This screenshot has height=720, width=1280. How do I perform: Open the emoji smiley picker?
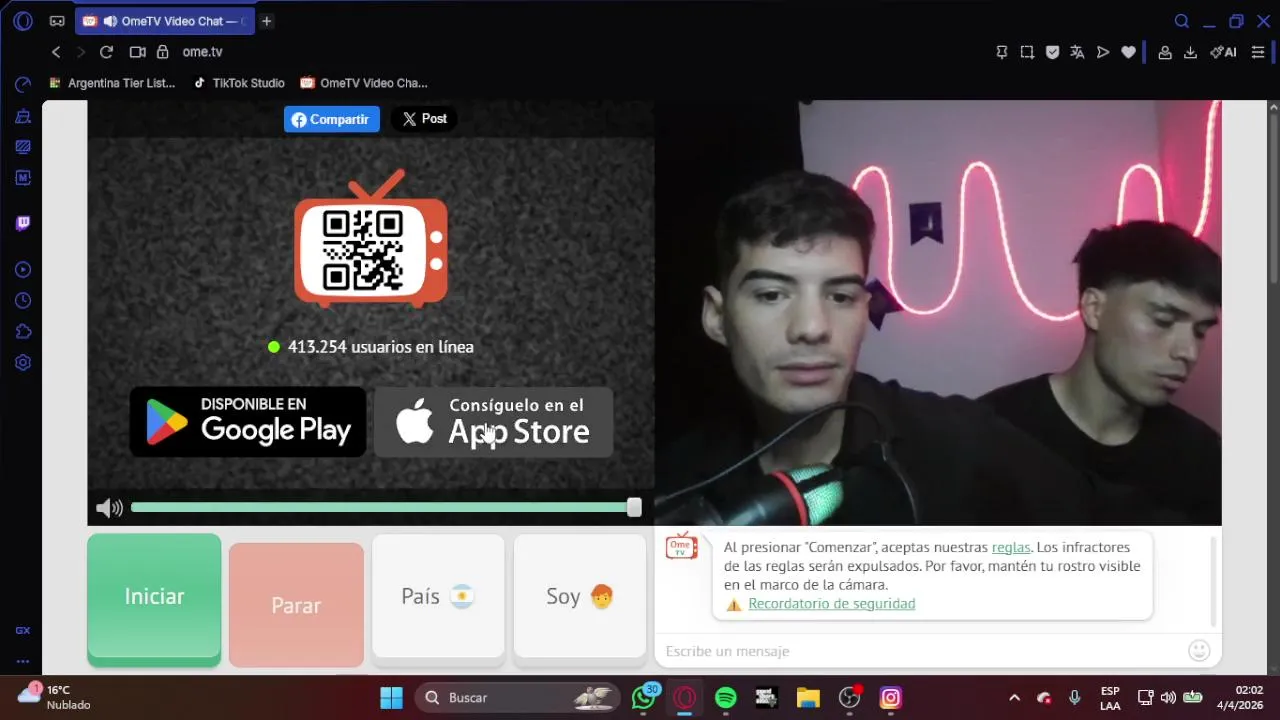(x=1199, y=651)
